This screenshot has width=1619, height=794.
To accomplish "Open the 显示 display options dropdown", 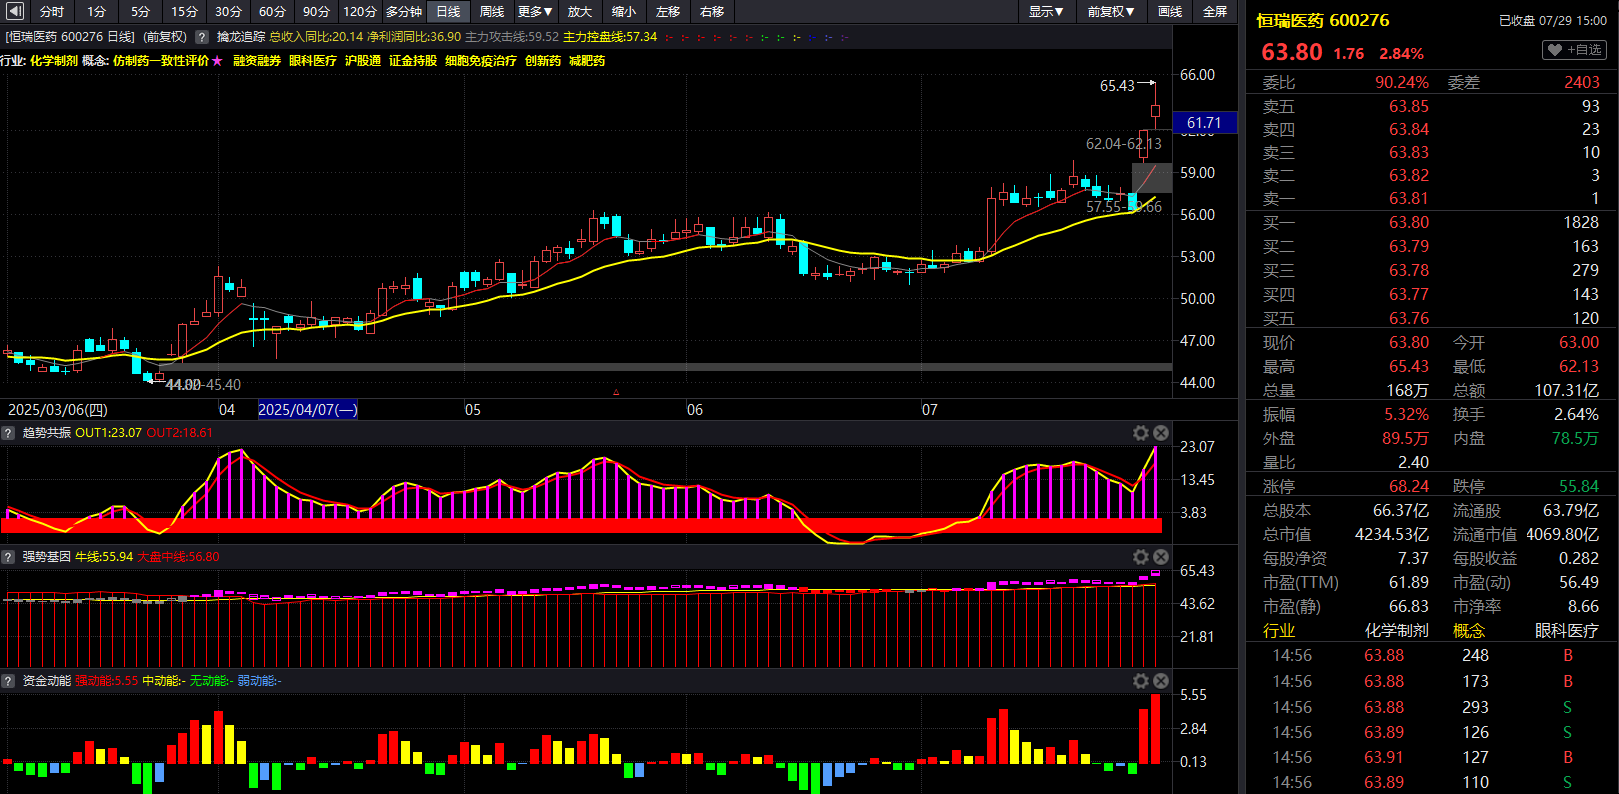I will coord(1046,12).
